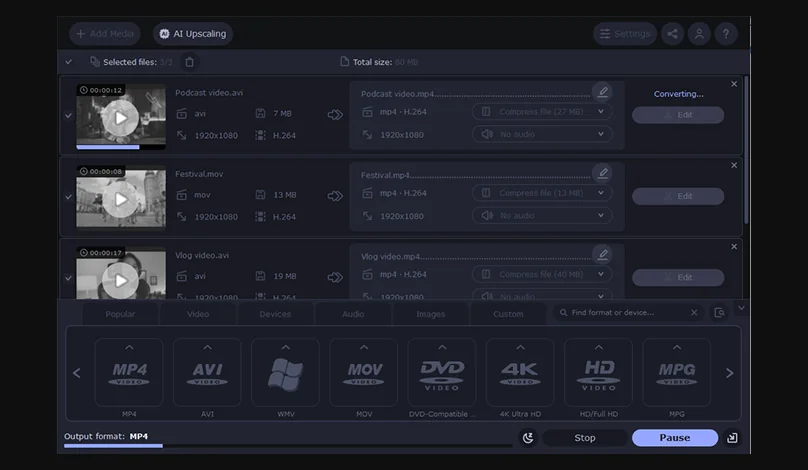The width and height of the screenshot is (808, 470).
Task: Select the MOV video format icon
Action: click(364, 372)
